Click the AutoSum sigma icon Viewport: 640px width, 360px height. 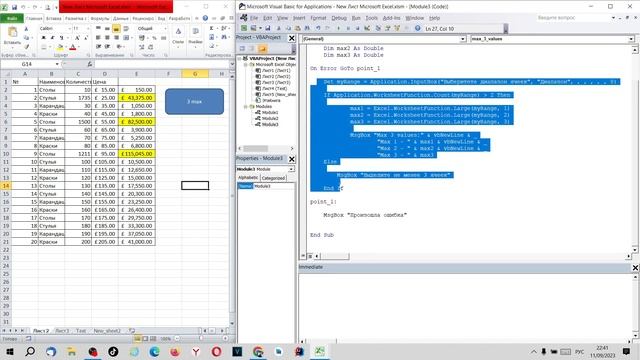coord(211,28)
